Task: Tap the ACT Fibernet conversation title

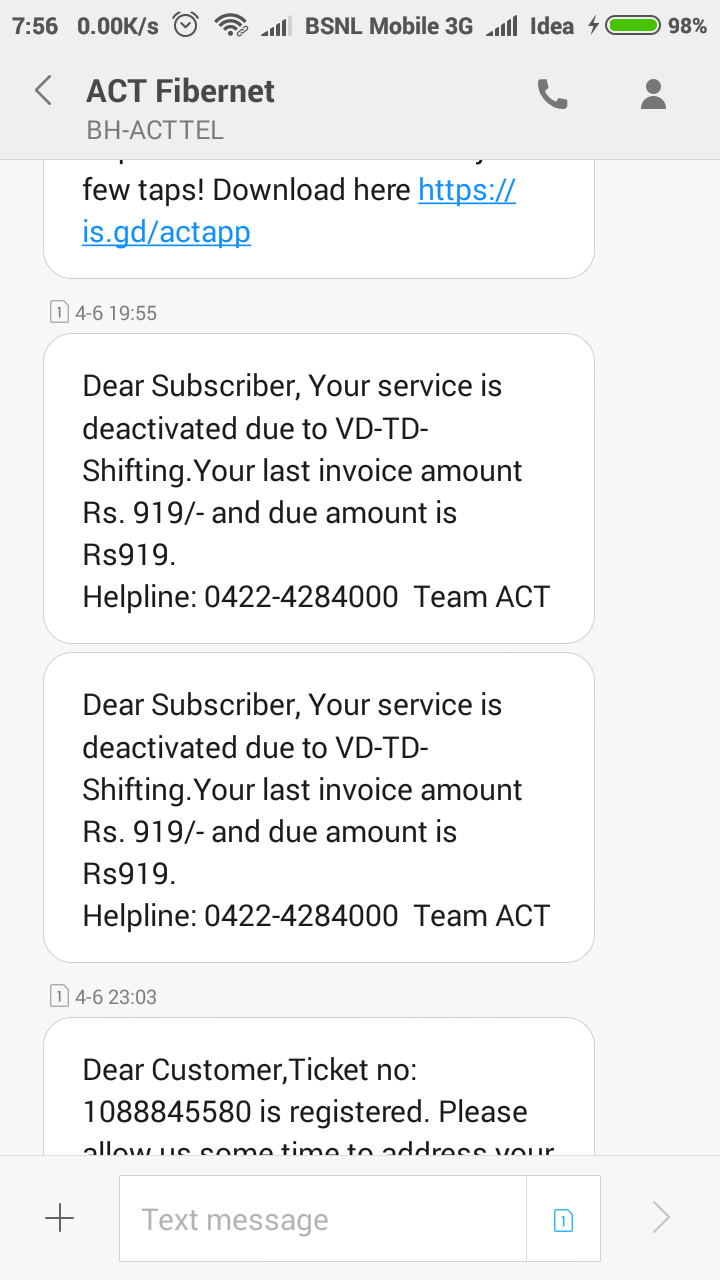Action: (180, 91)
